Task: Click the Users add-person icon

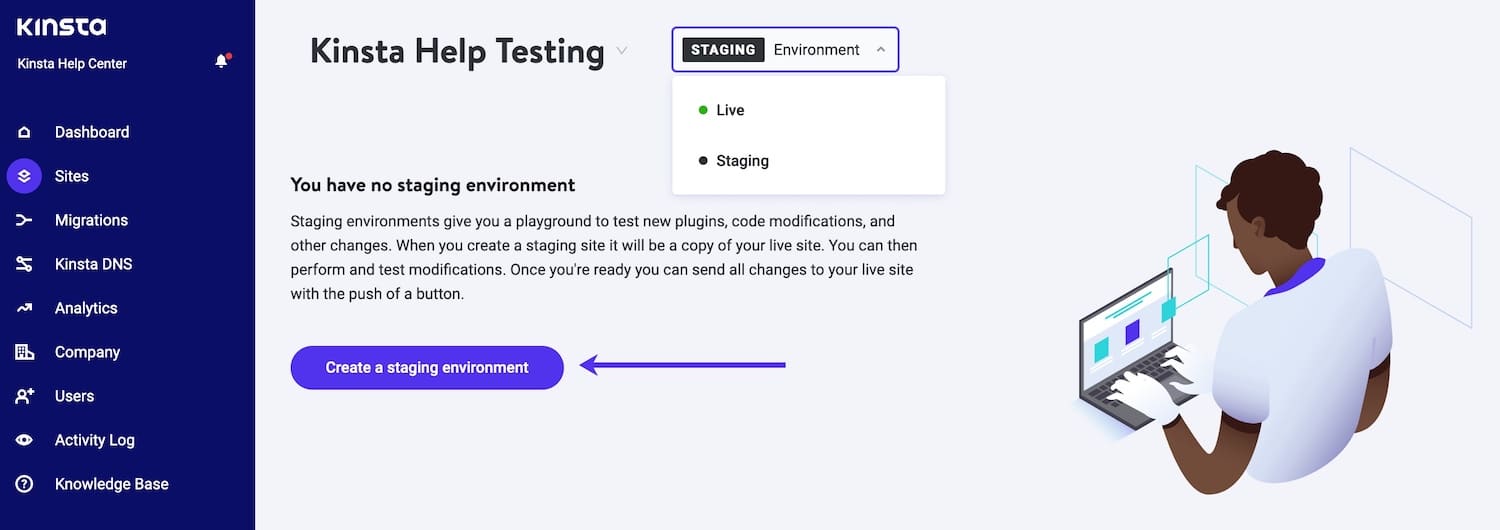Action: 24,396
